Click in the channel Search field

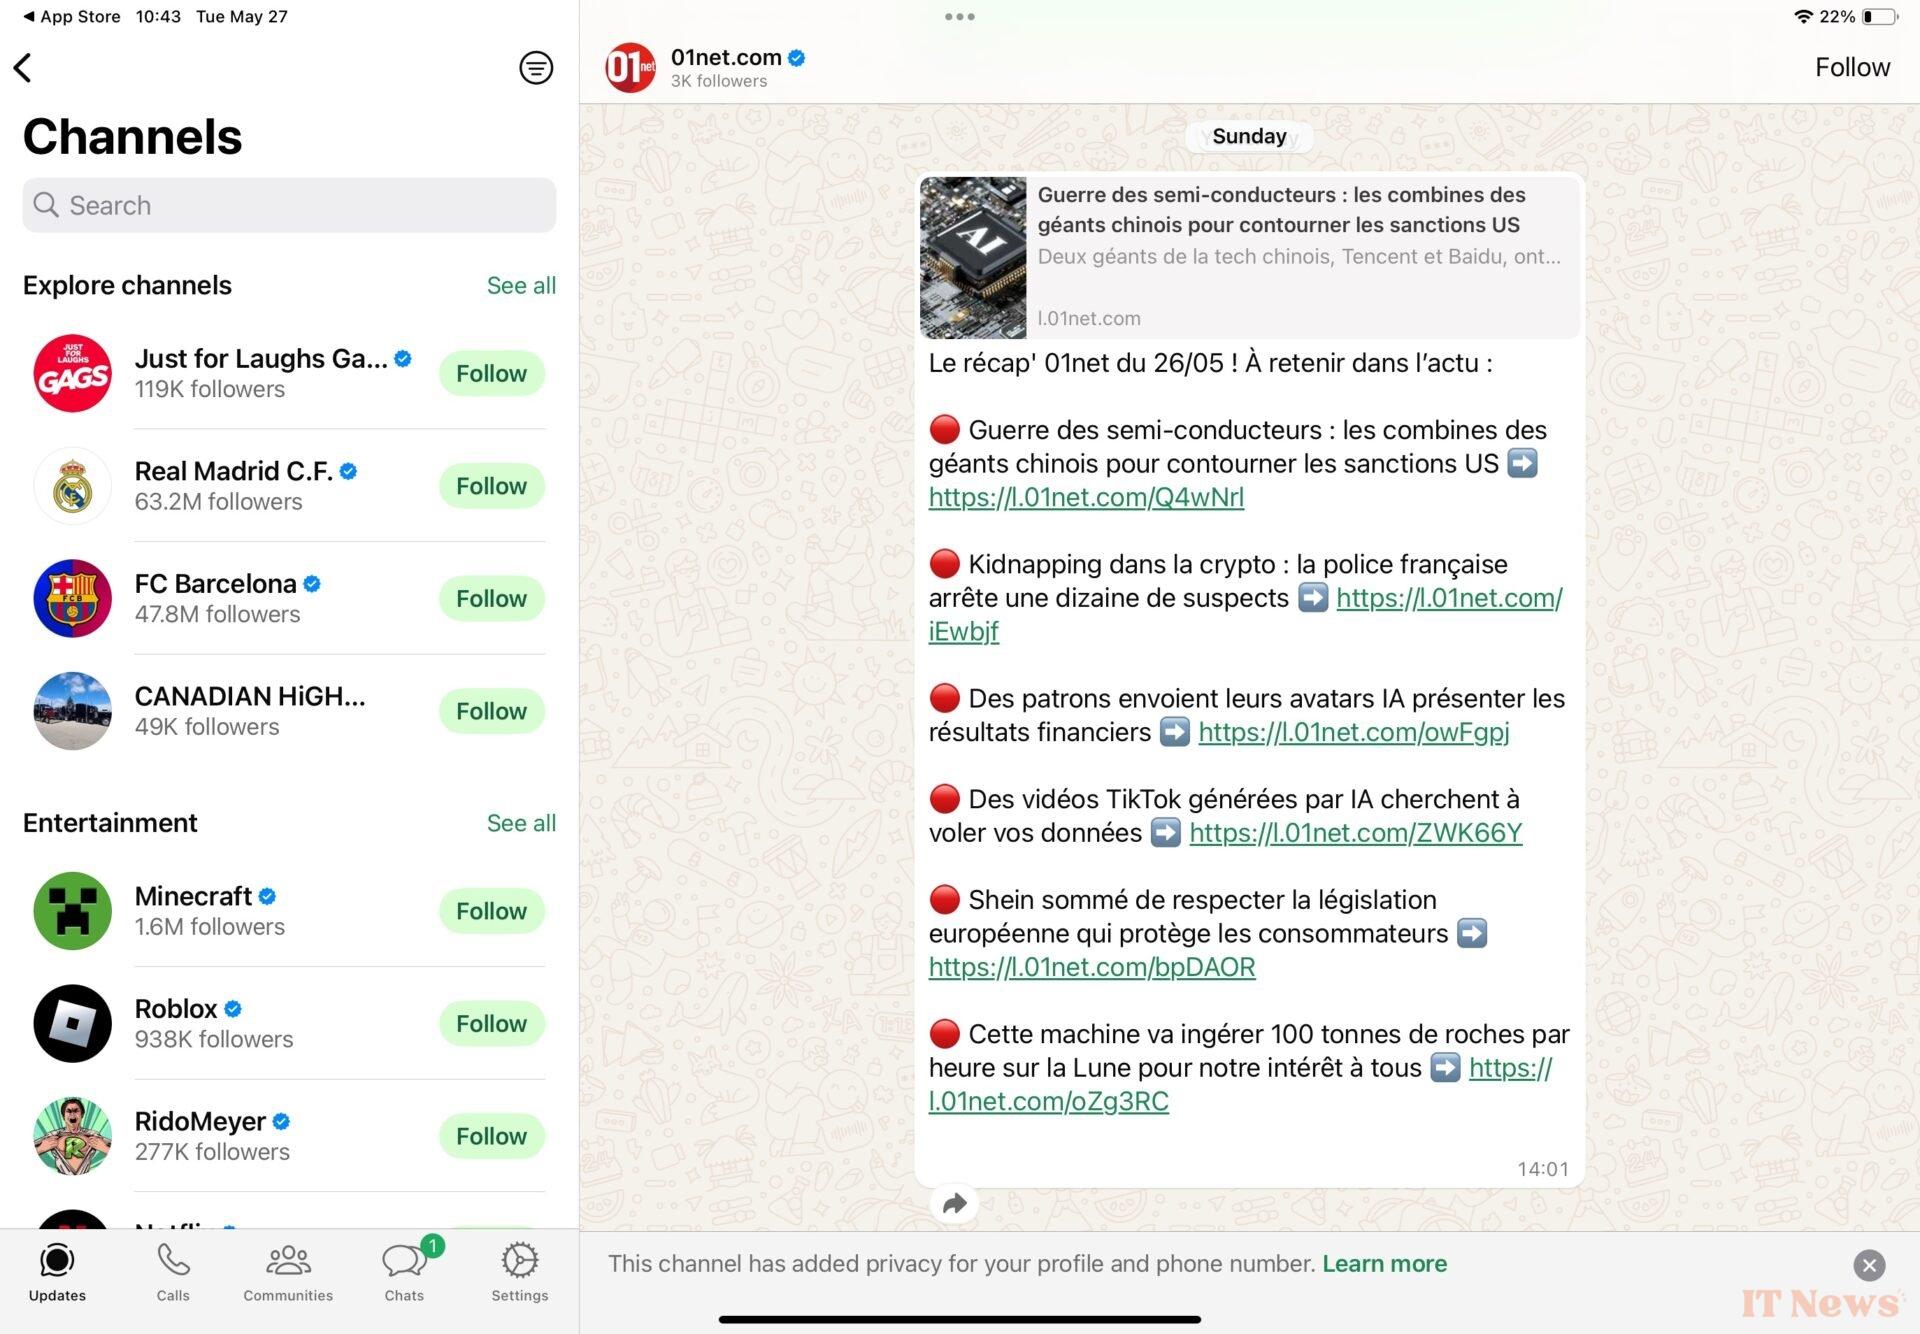coord(289,206)
